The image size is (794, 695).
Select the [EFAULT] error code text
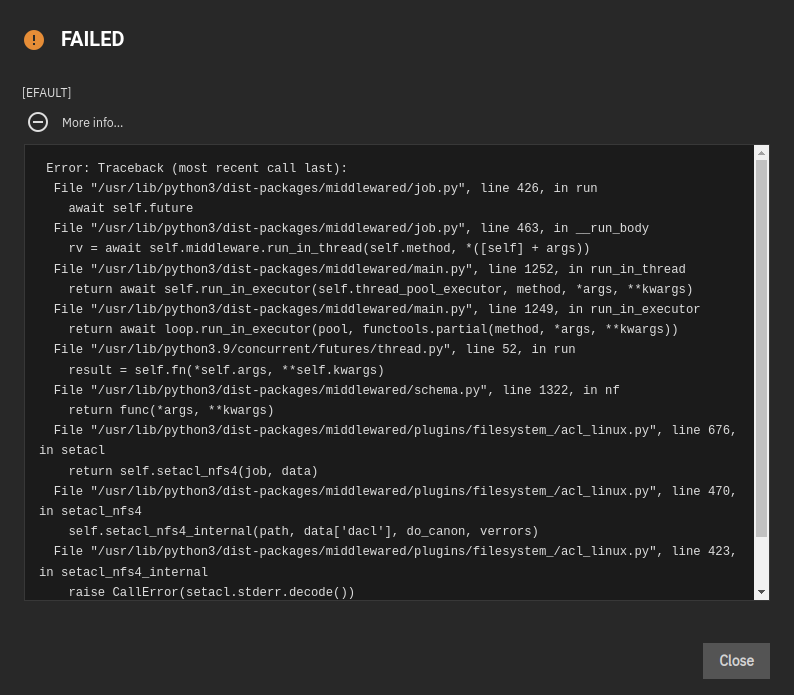[47, 93]
